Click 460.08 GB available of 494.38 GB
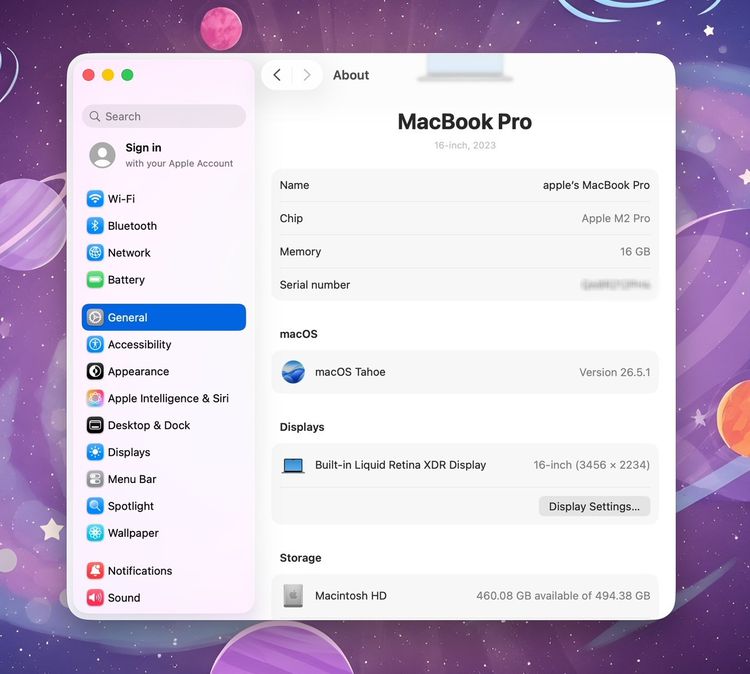The image size is (750, 674). tap(563, 596)
